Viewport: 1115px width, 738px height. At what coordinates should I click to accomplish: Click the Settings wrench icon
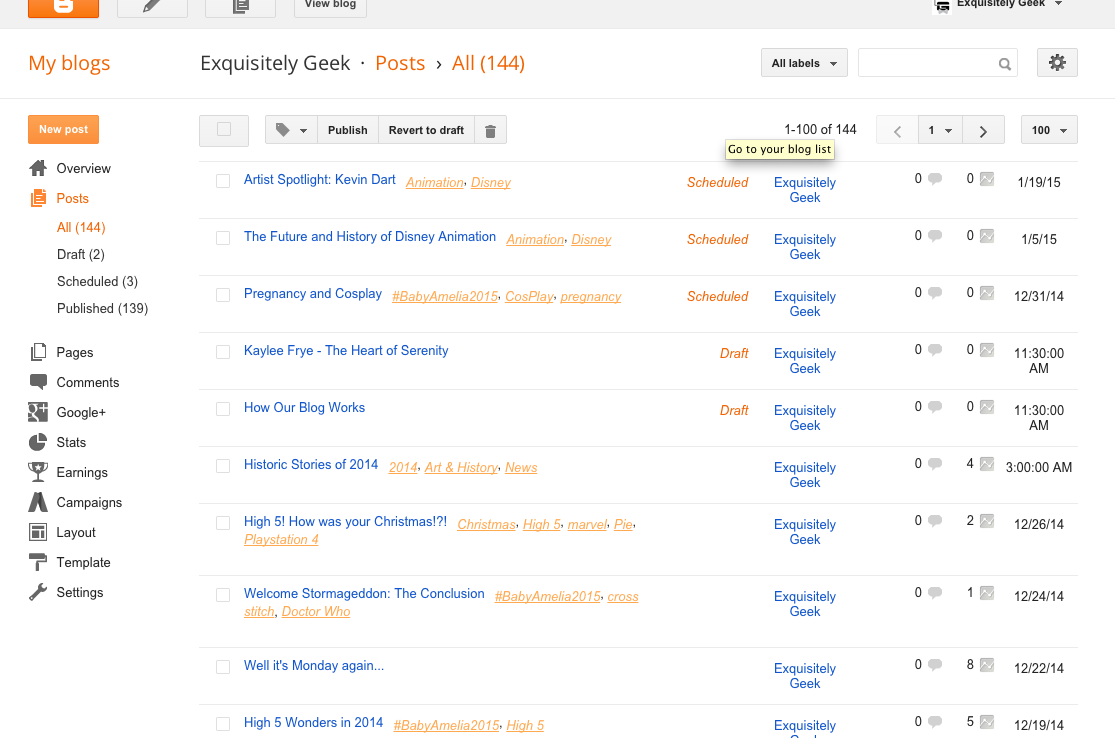point(38,592)
